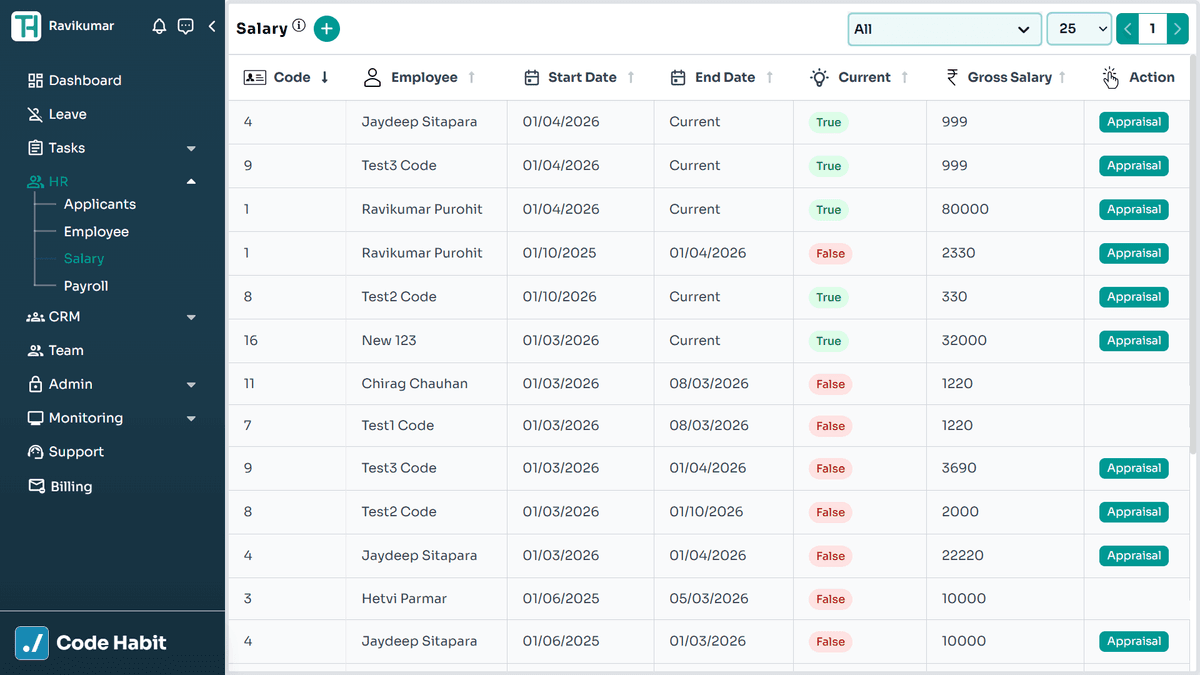Viewport: 1200px width, 675px height.
Task: Go to next page arrow
Action: point(1178,29)
